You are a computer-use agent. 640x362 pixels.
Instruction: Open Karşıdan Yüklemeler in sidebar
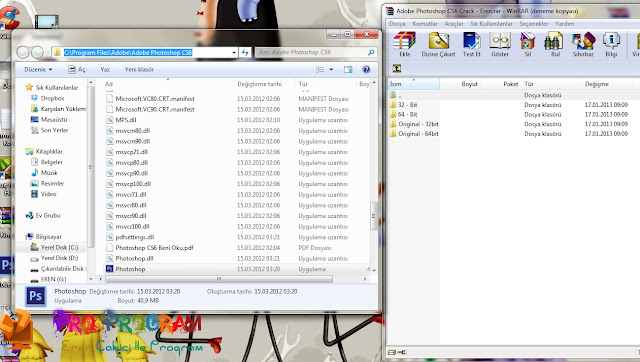point(58,109)
